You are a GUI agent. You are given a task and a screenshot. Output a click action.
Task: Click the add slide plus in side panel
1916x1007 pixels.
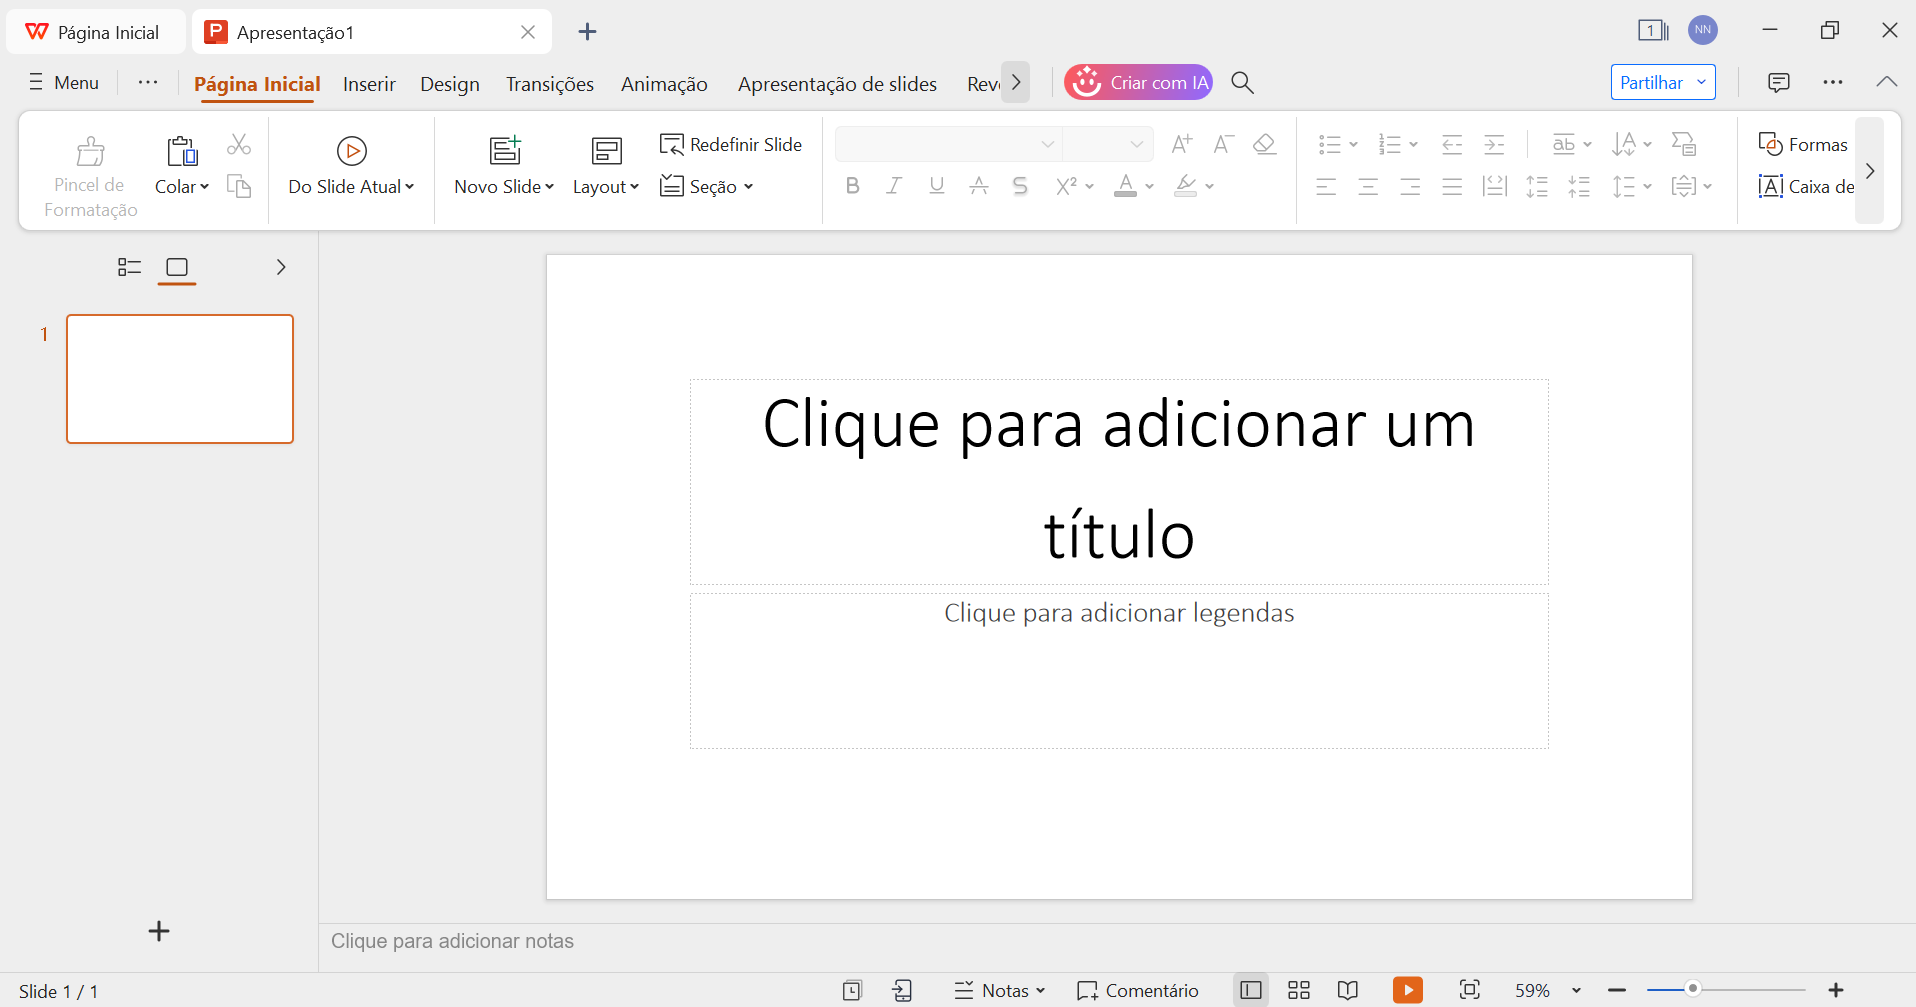point(159,931)
